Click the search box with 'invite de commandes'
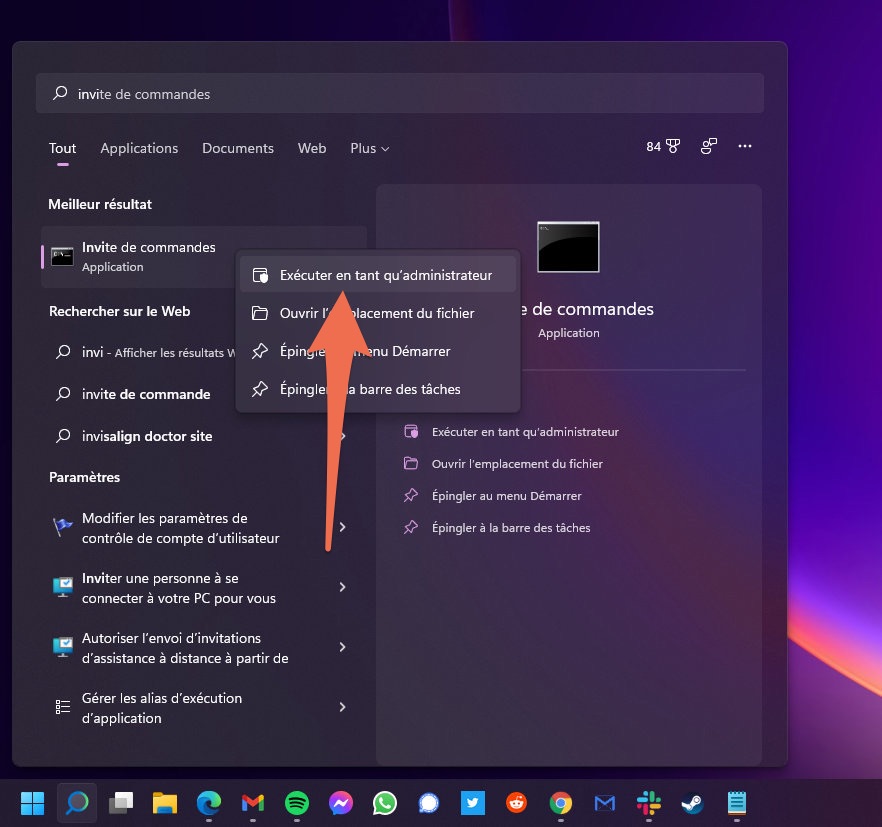 (x=400, y=93)
